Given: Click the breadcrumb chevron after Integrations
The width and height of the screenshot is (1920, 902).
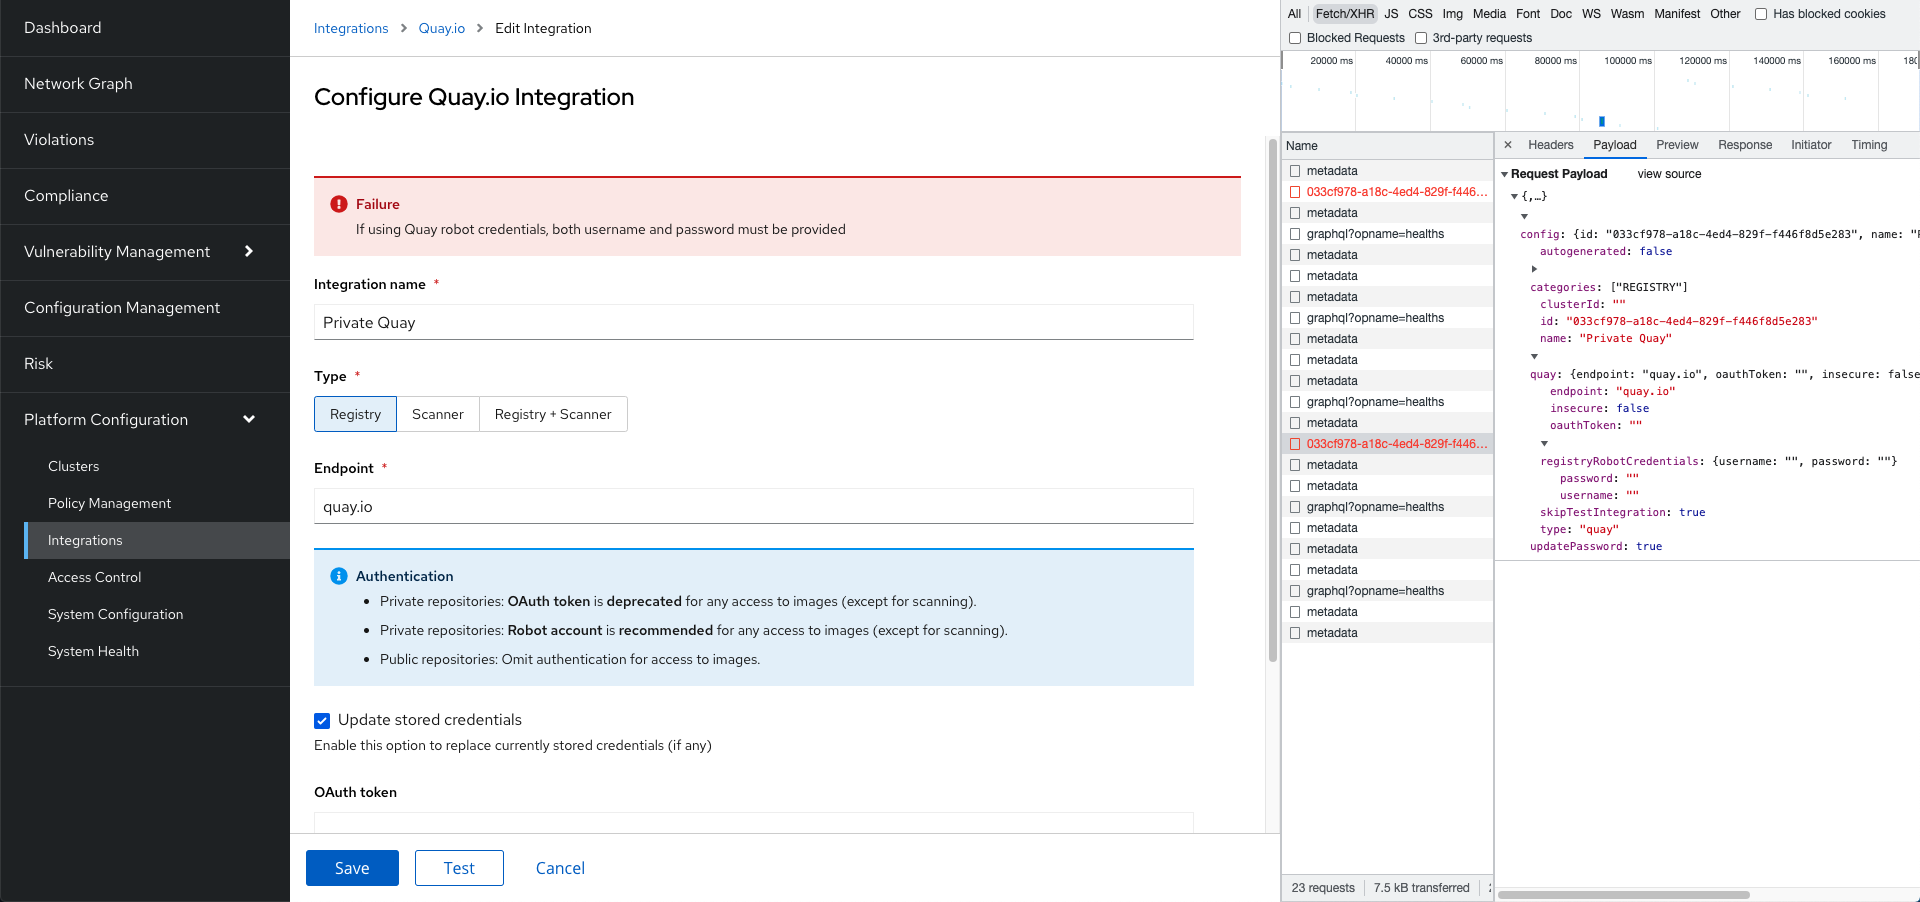Looking at the screenshot, I should (x=404, y=28).
